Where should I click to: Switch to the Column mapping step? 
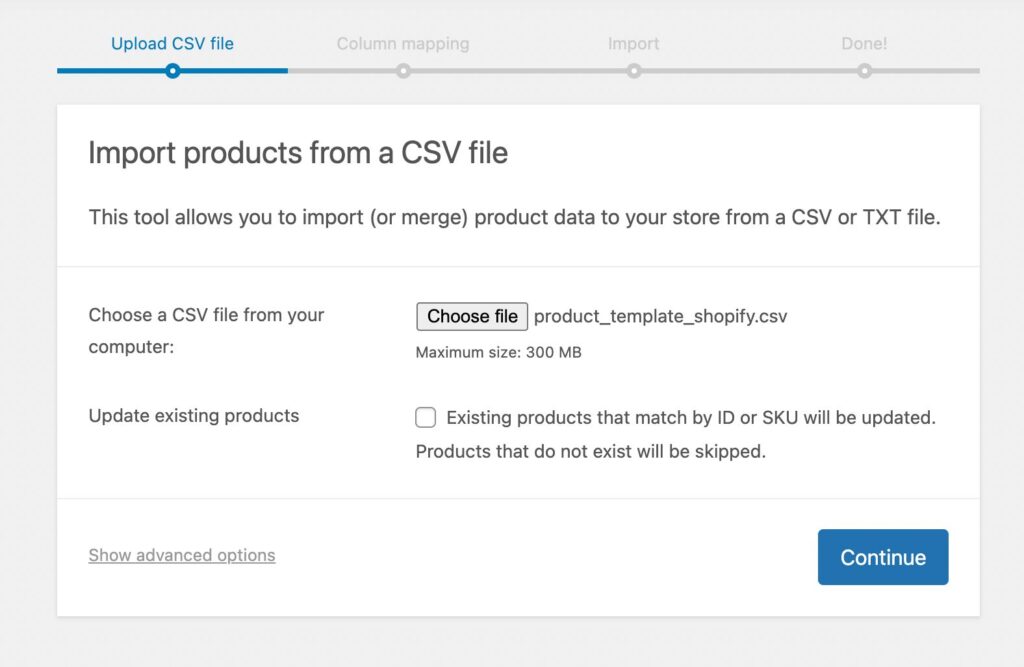pos(403,43)
